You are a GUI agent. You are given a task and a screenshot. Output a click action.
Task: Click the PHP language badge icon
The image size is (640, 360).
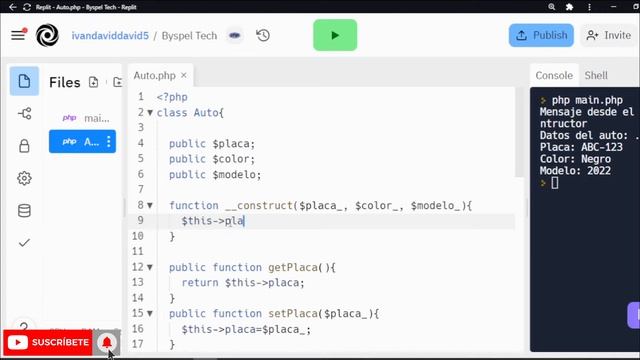(235, 36)
